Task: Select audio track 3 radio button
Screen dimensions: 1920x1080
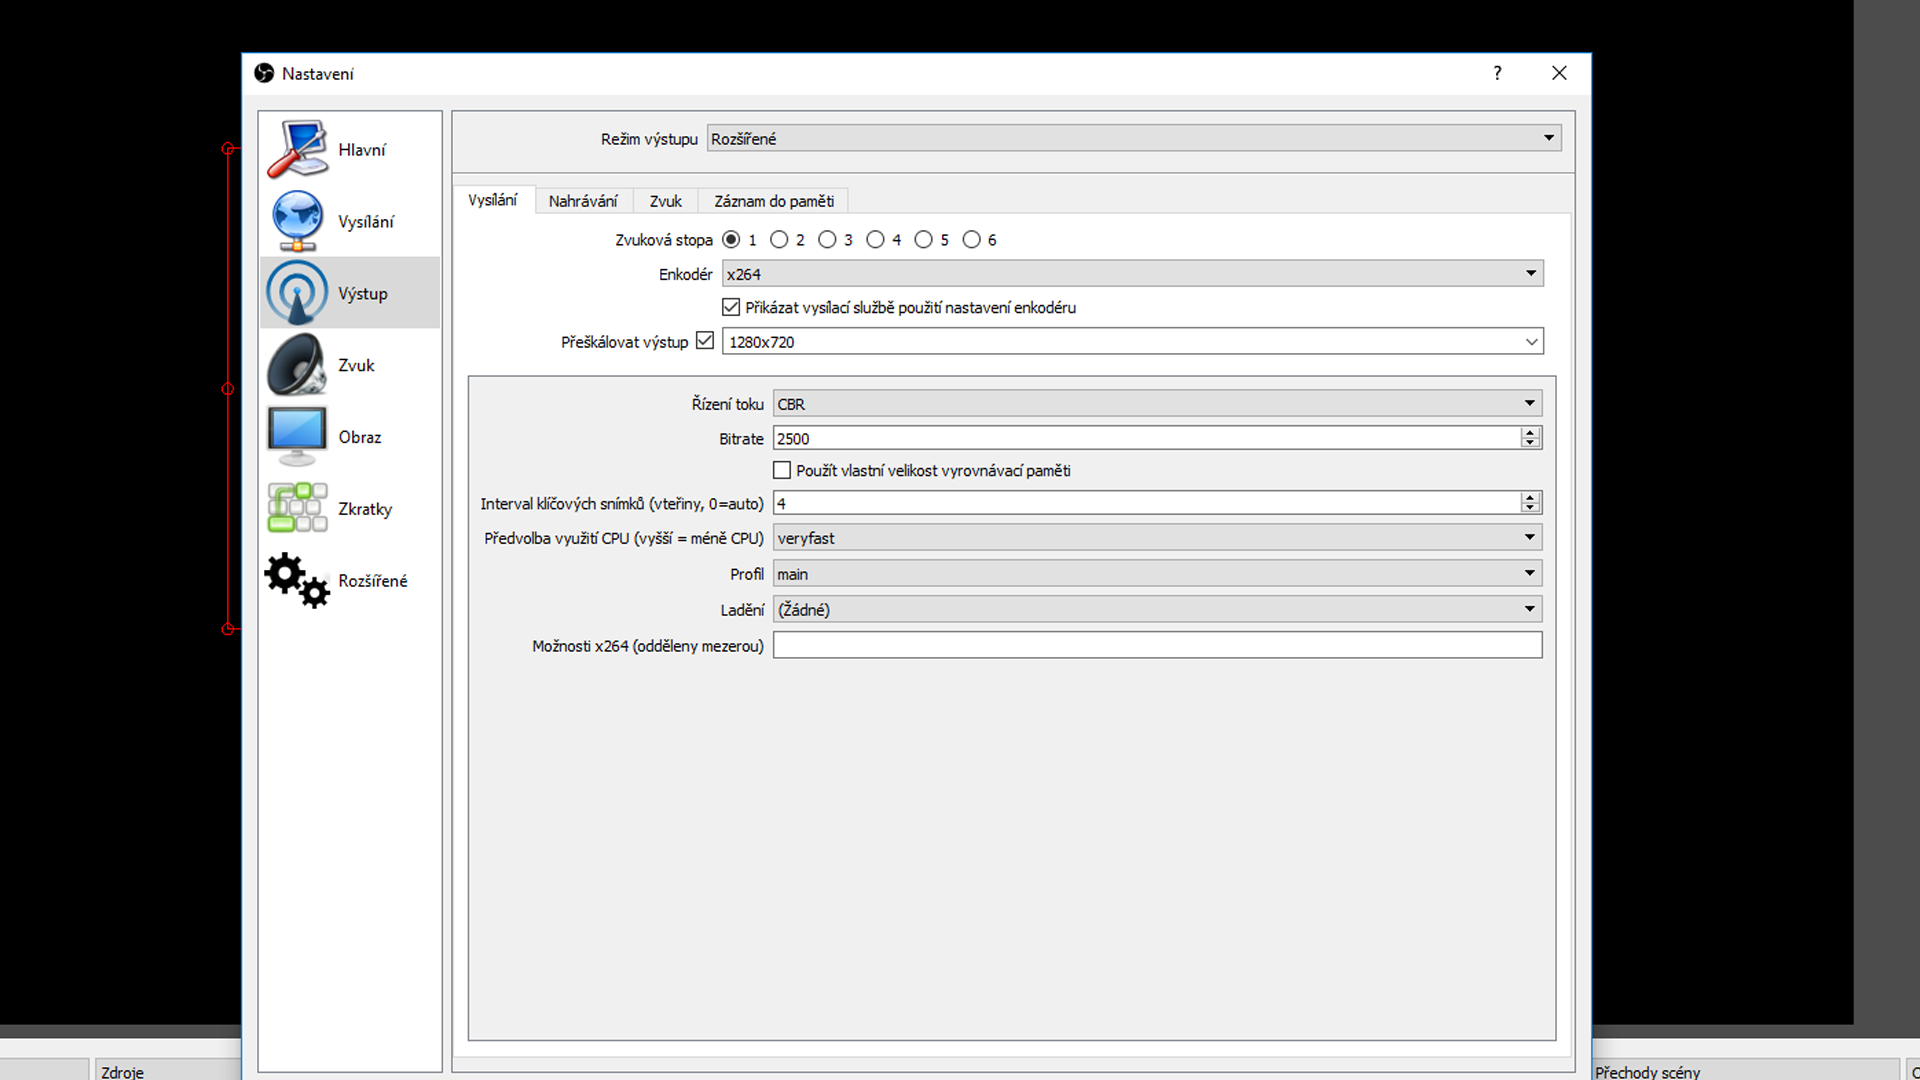Action: point(827,240)
